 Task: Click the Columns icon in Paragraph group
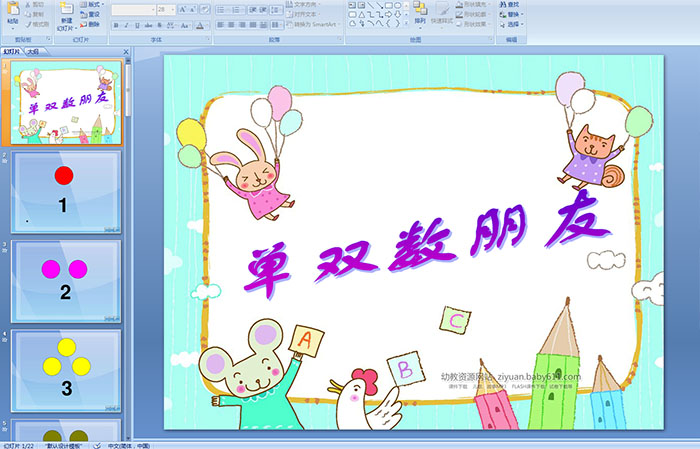pyautogui.click(x=277, y=25)
